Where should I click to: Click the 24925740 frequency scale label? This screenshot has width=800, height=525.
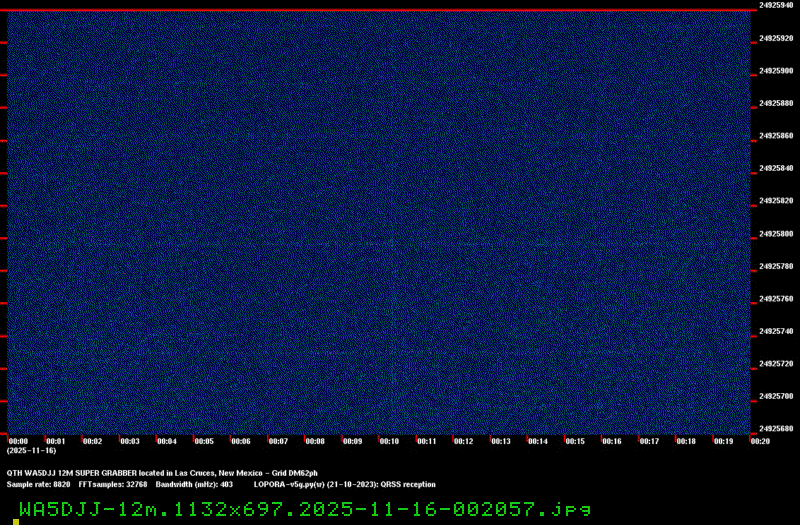pyautogui.click(x=777, y=332)
